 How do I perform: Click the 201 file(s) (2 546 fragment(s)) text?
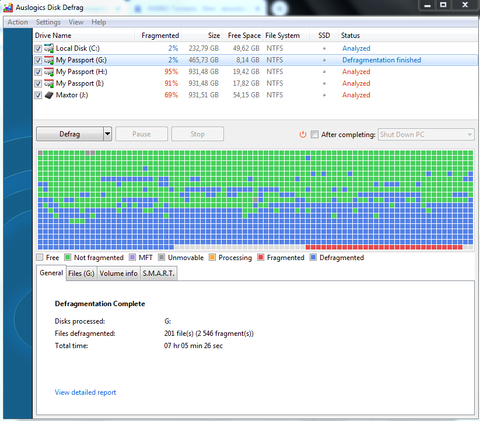209,333
